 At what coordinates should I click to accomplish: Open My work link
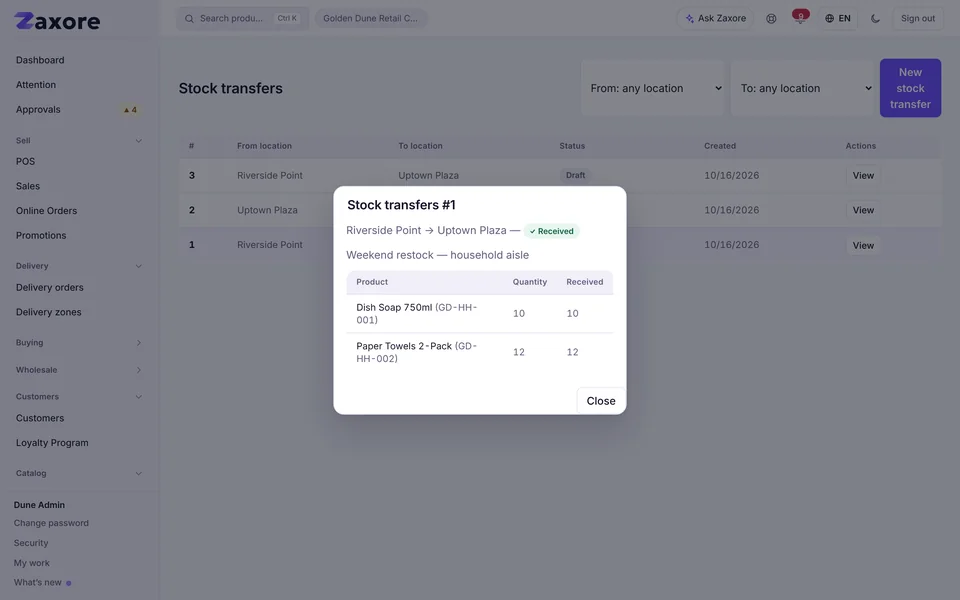point(31,563)
